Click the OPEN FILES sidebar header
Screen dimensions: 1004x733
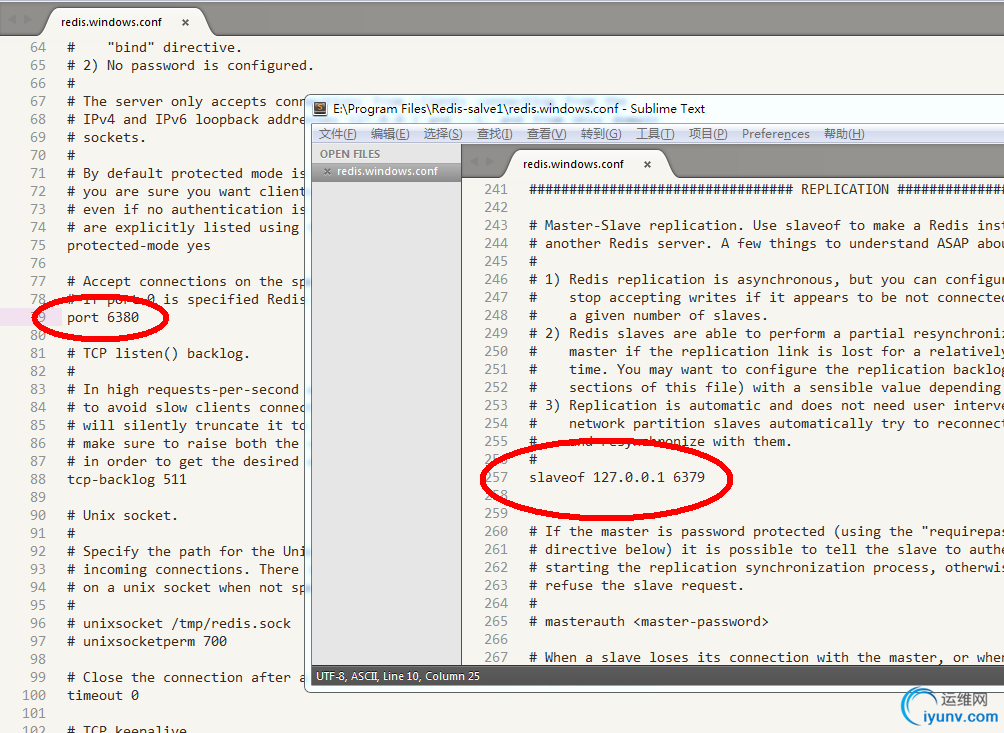(x=350, y=154)
